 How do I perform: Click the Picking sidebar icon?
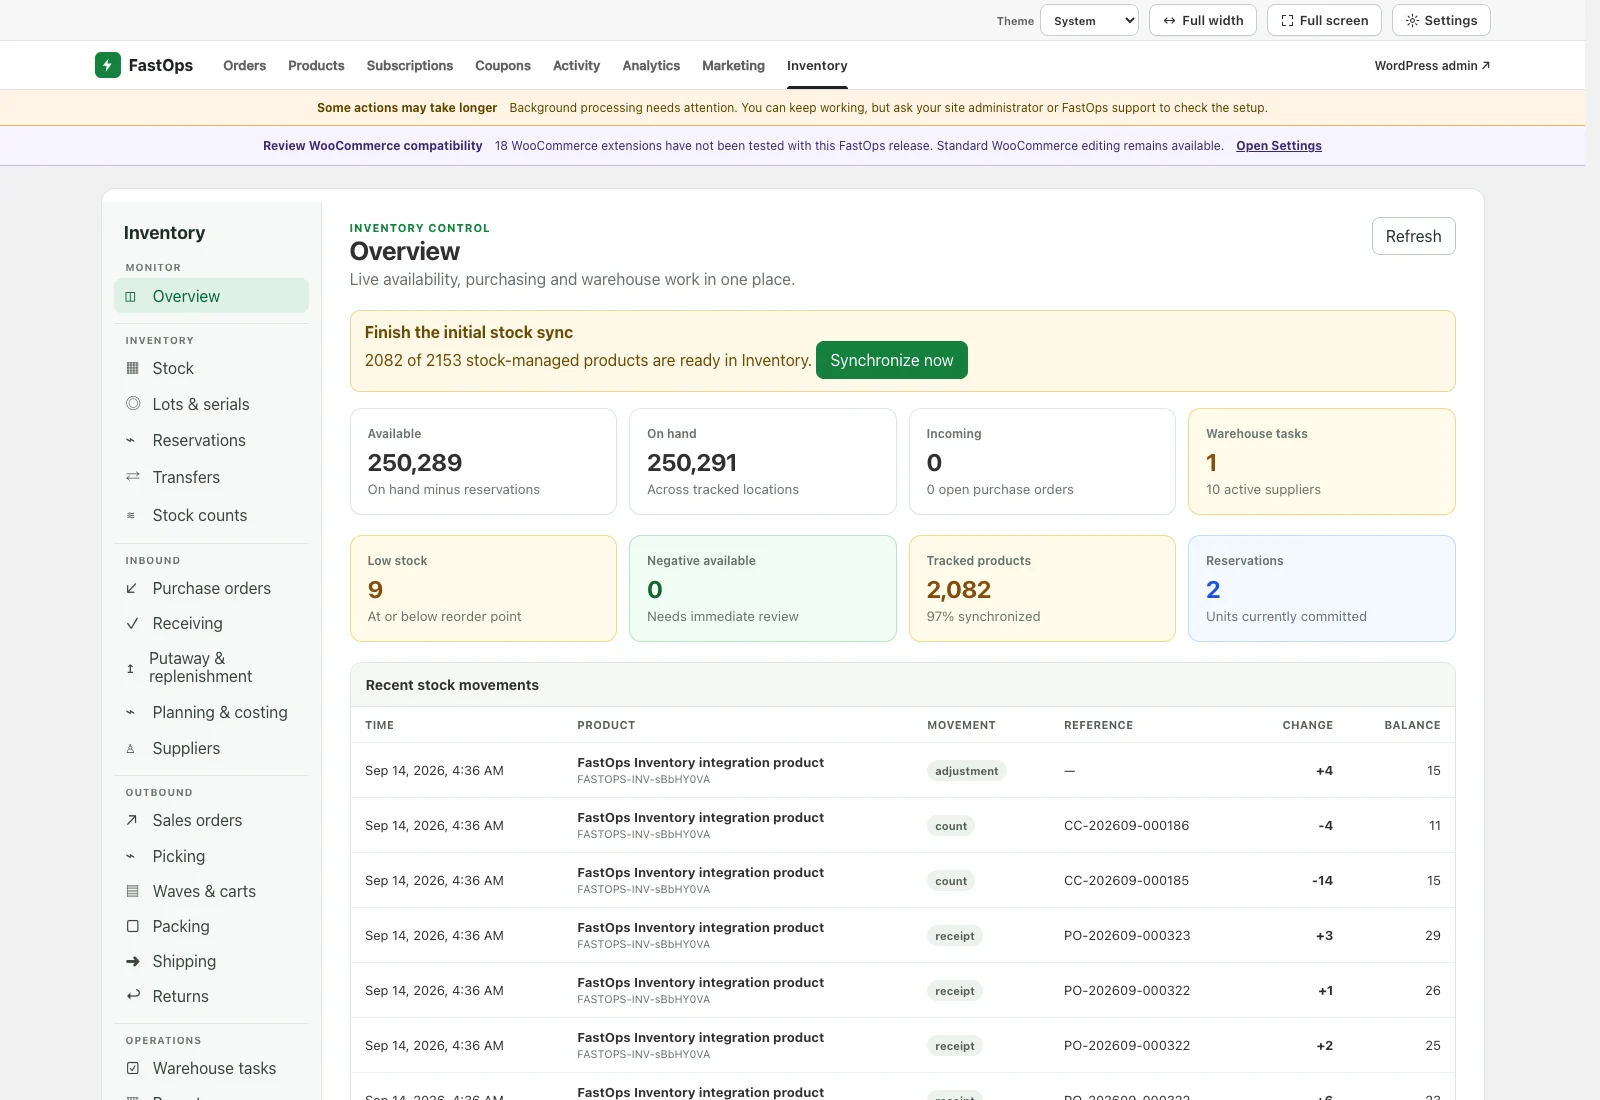pyautogui.click(x=130, y=857)
